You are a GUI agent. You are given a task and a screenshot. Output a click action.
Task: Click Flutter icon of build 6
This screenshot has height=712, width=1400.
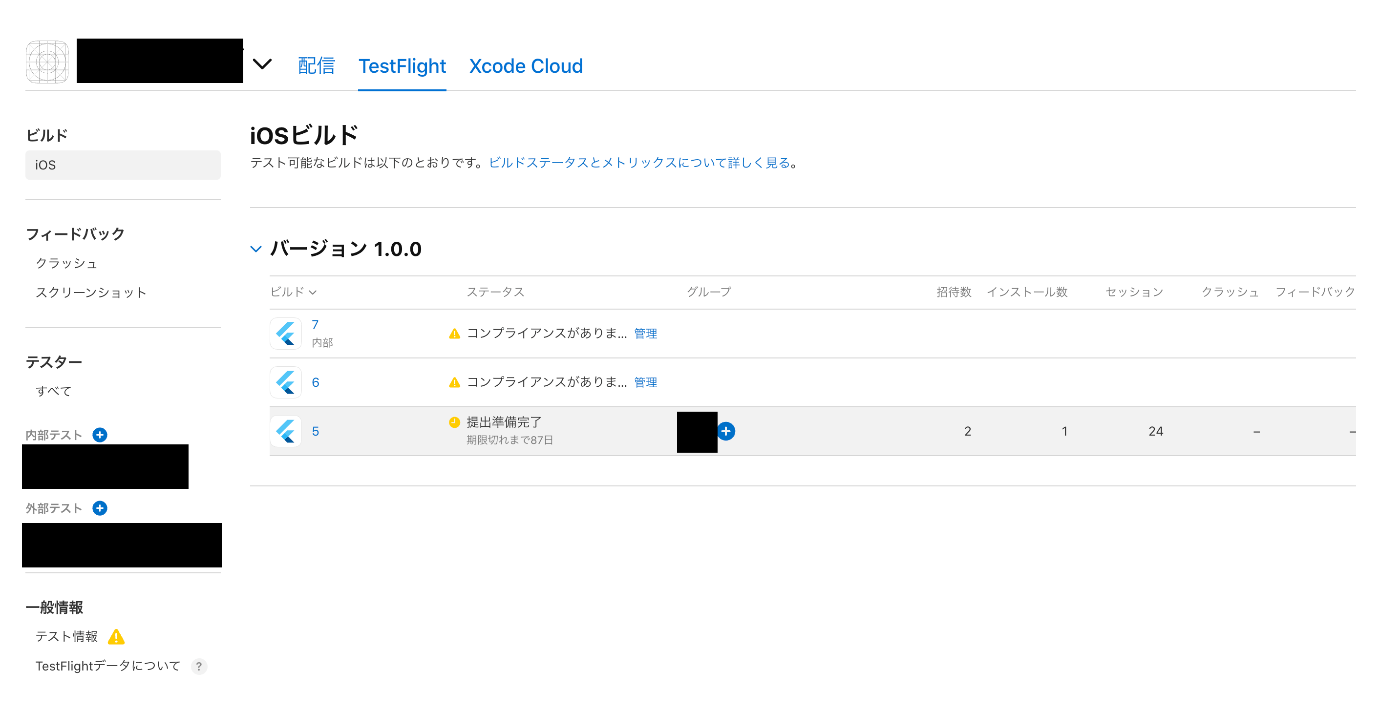pos(286,382)
